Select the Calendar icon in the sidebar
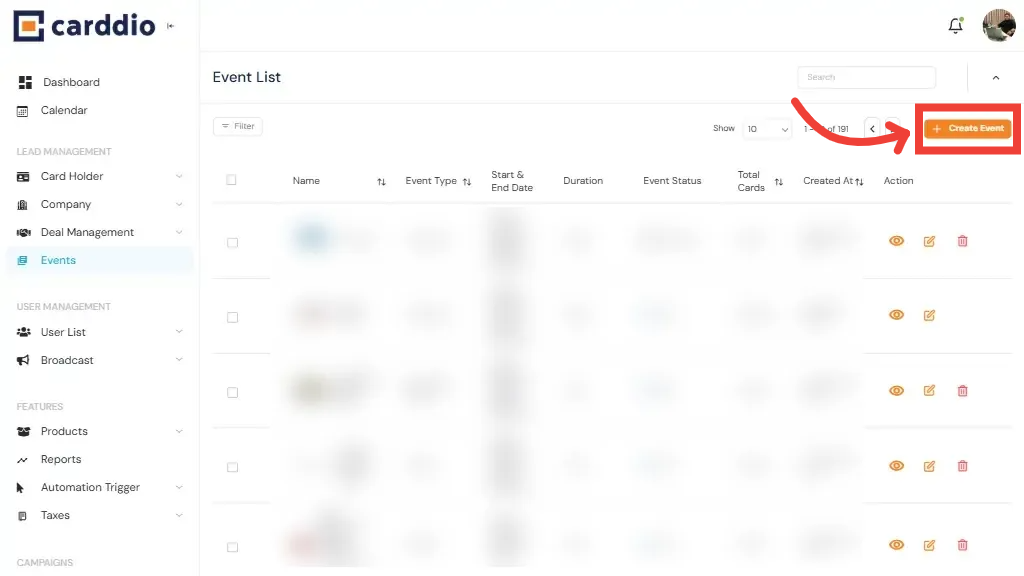Screen dimensions: 1024x576 pyautogui.click(x=24, y=110)
